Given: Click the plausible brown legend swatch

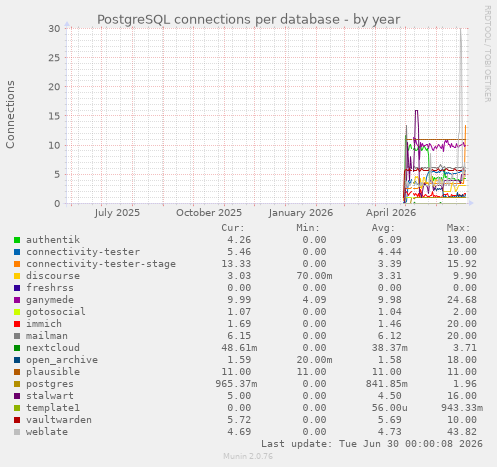Looking at the screenshot, I should pos(17,372).
